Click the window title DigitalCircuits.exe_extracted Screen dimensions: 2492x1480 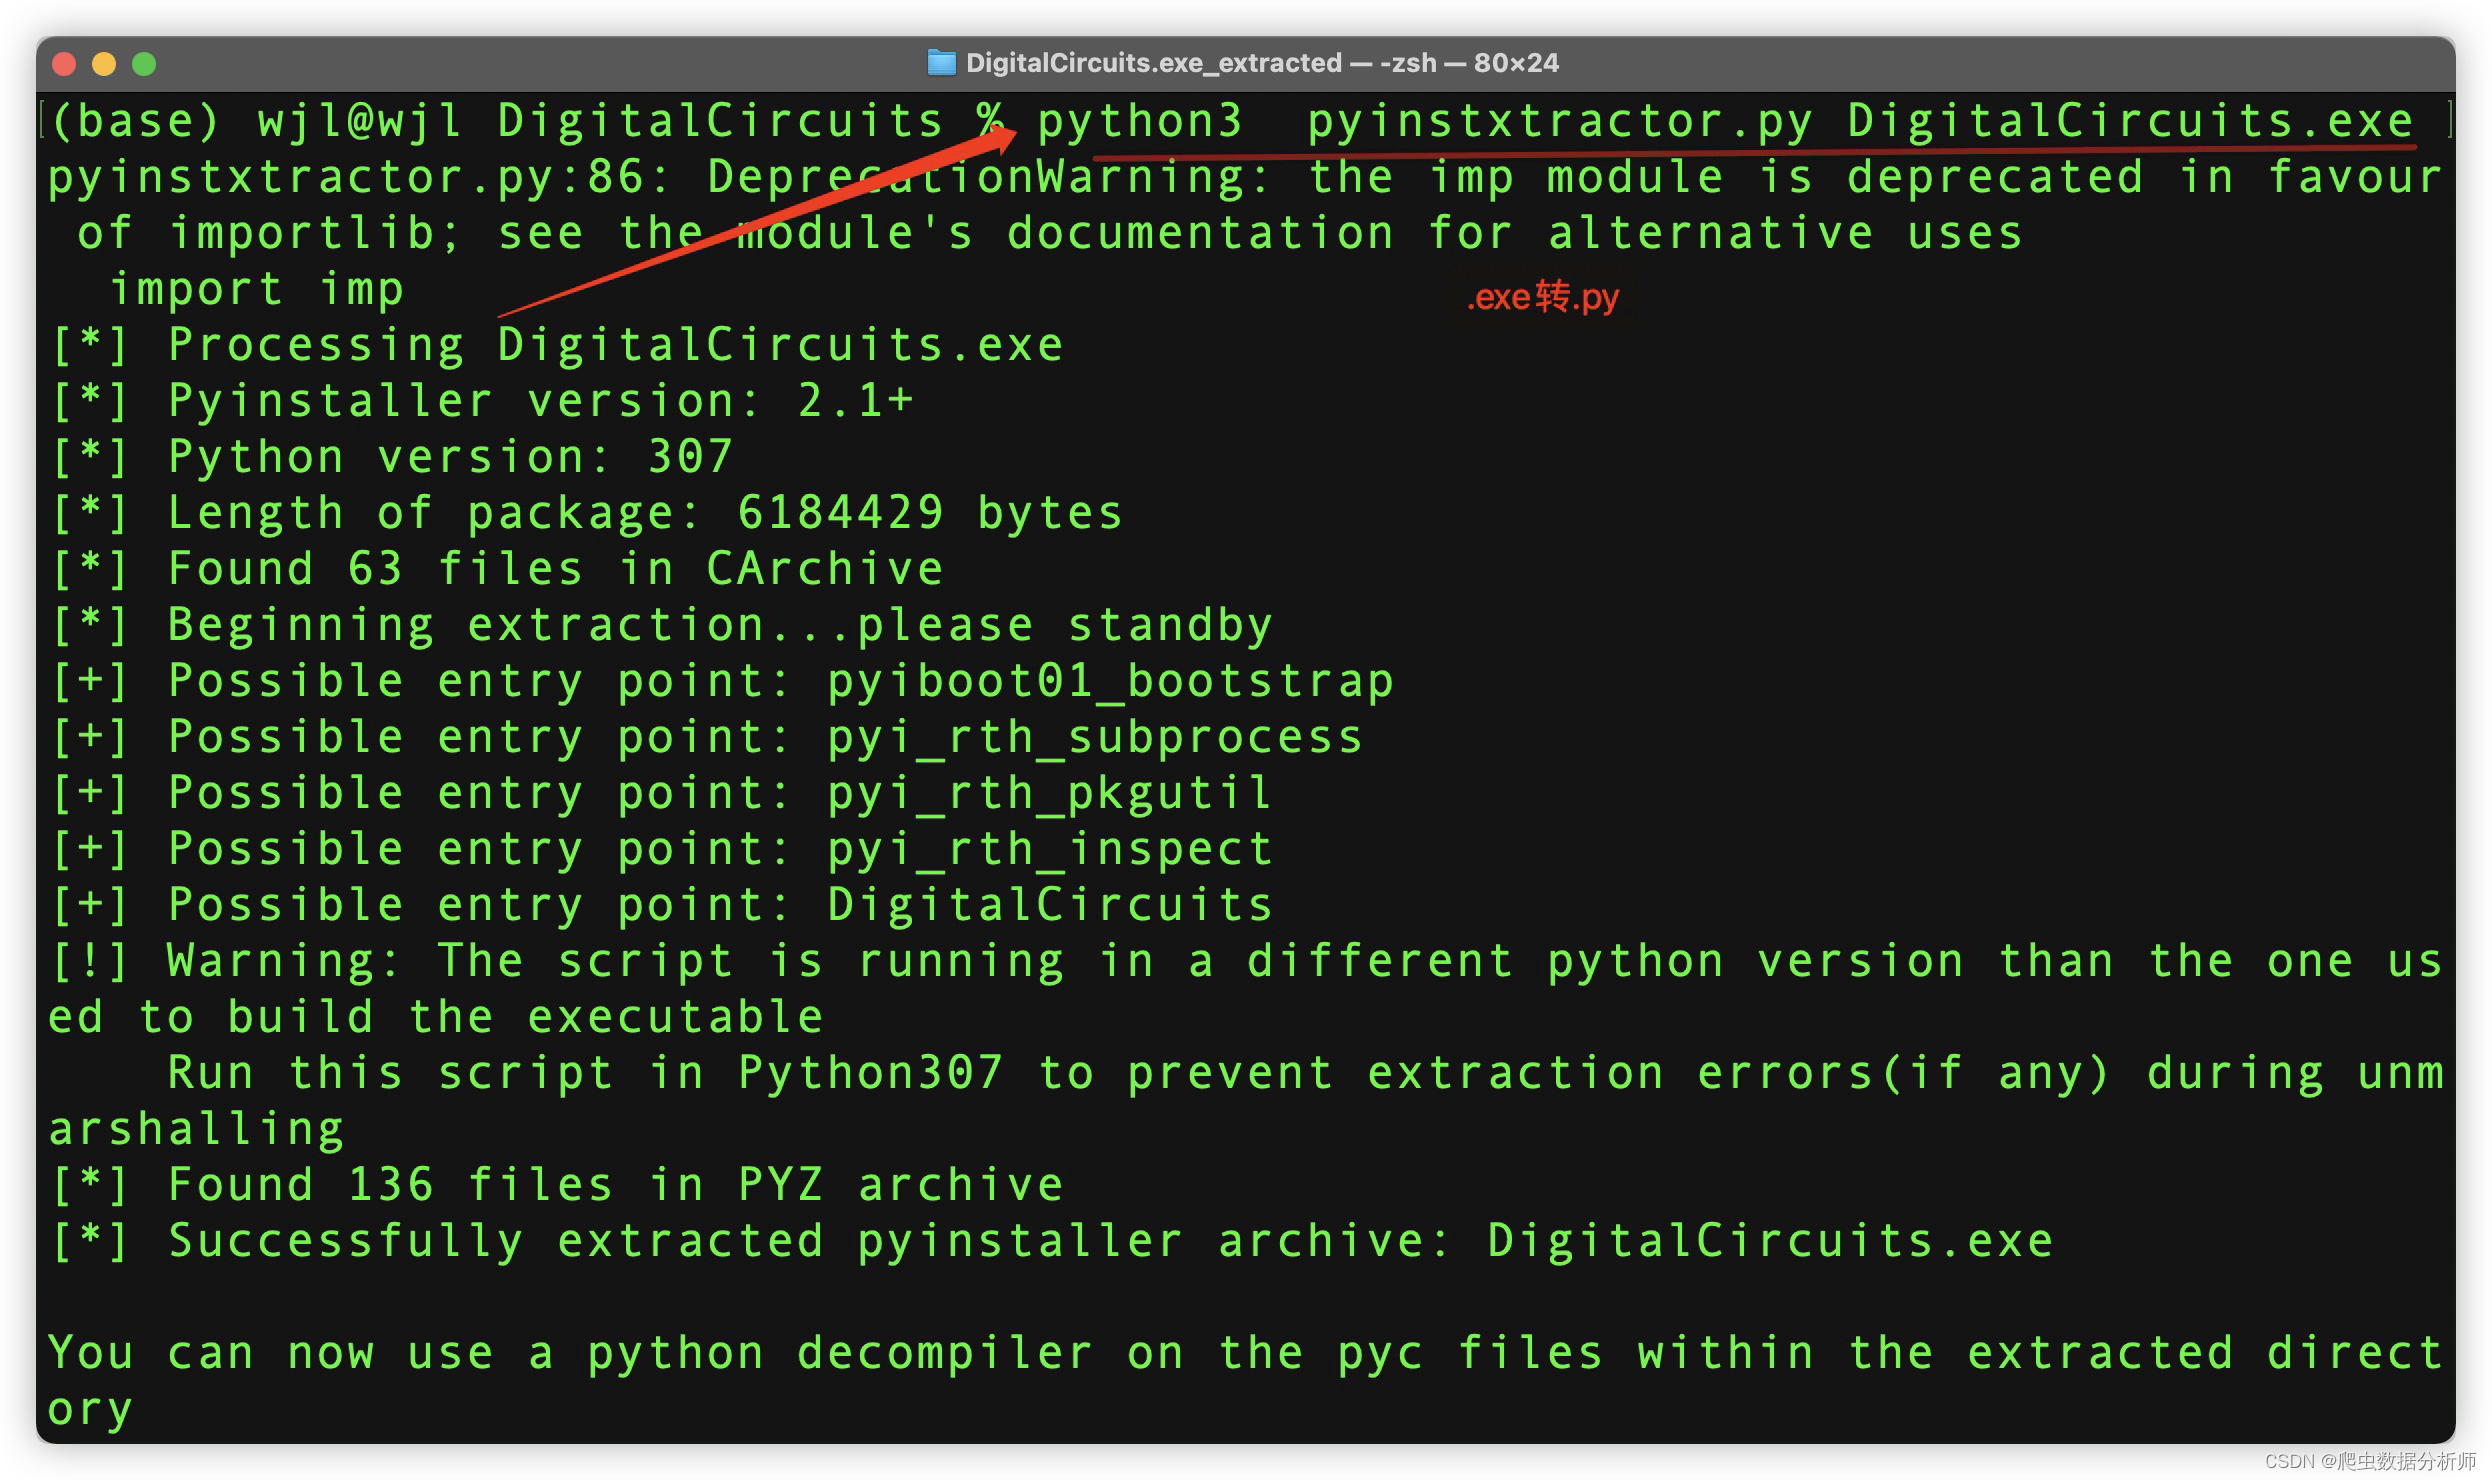tap(1154, 63)
